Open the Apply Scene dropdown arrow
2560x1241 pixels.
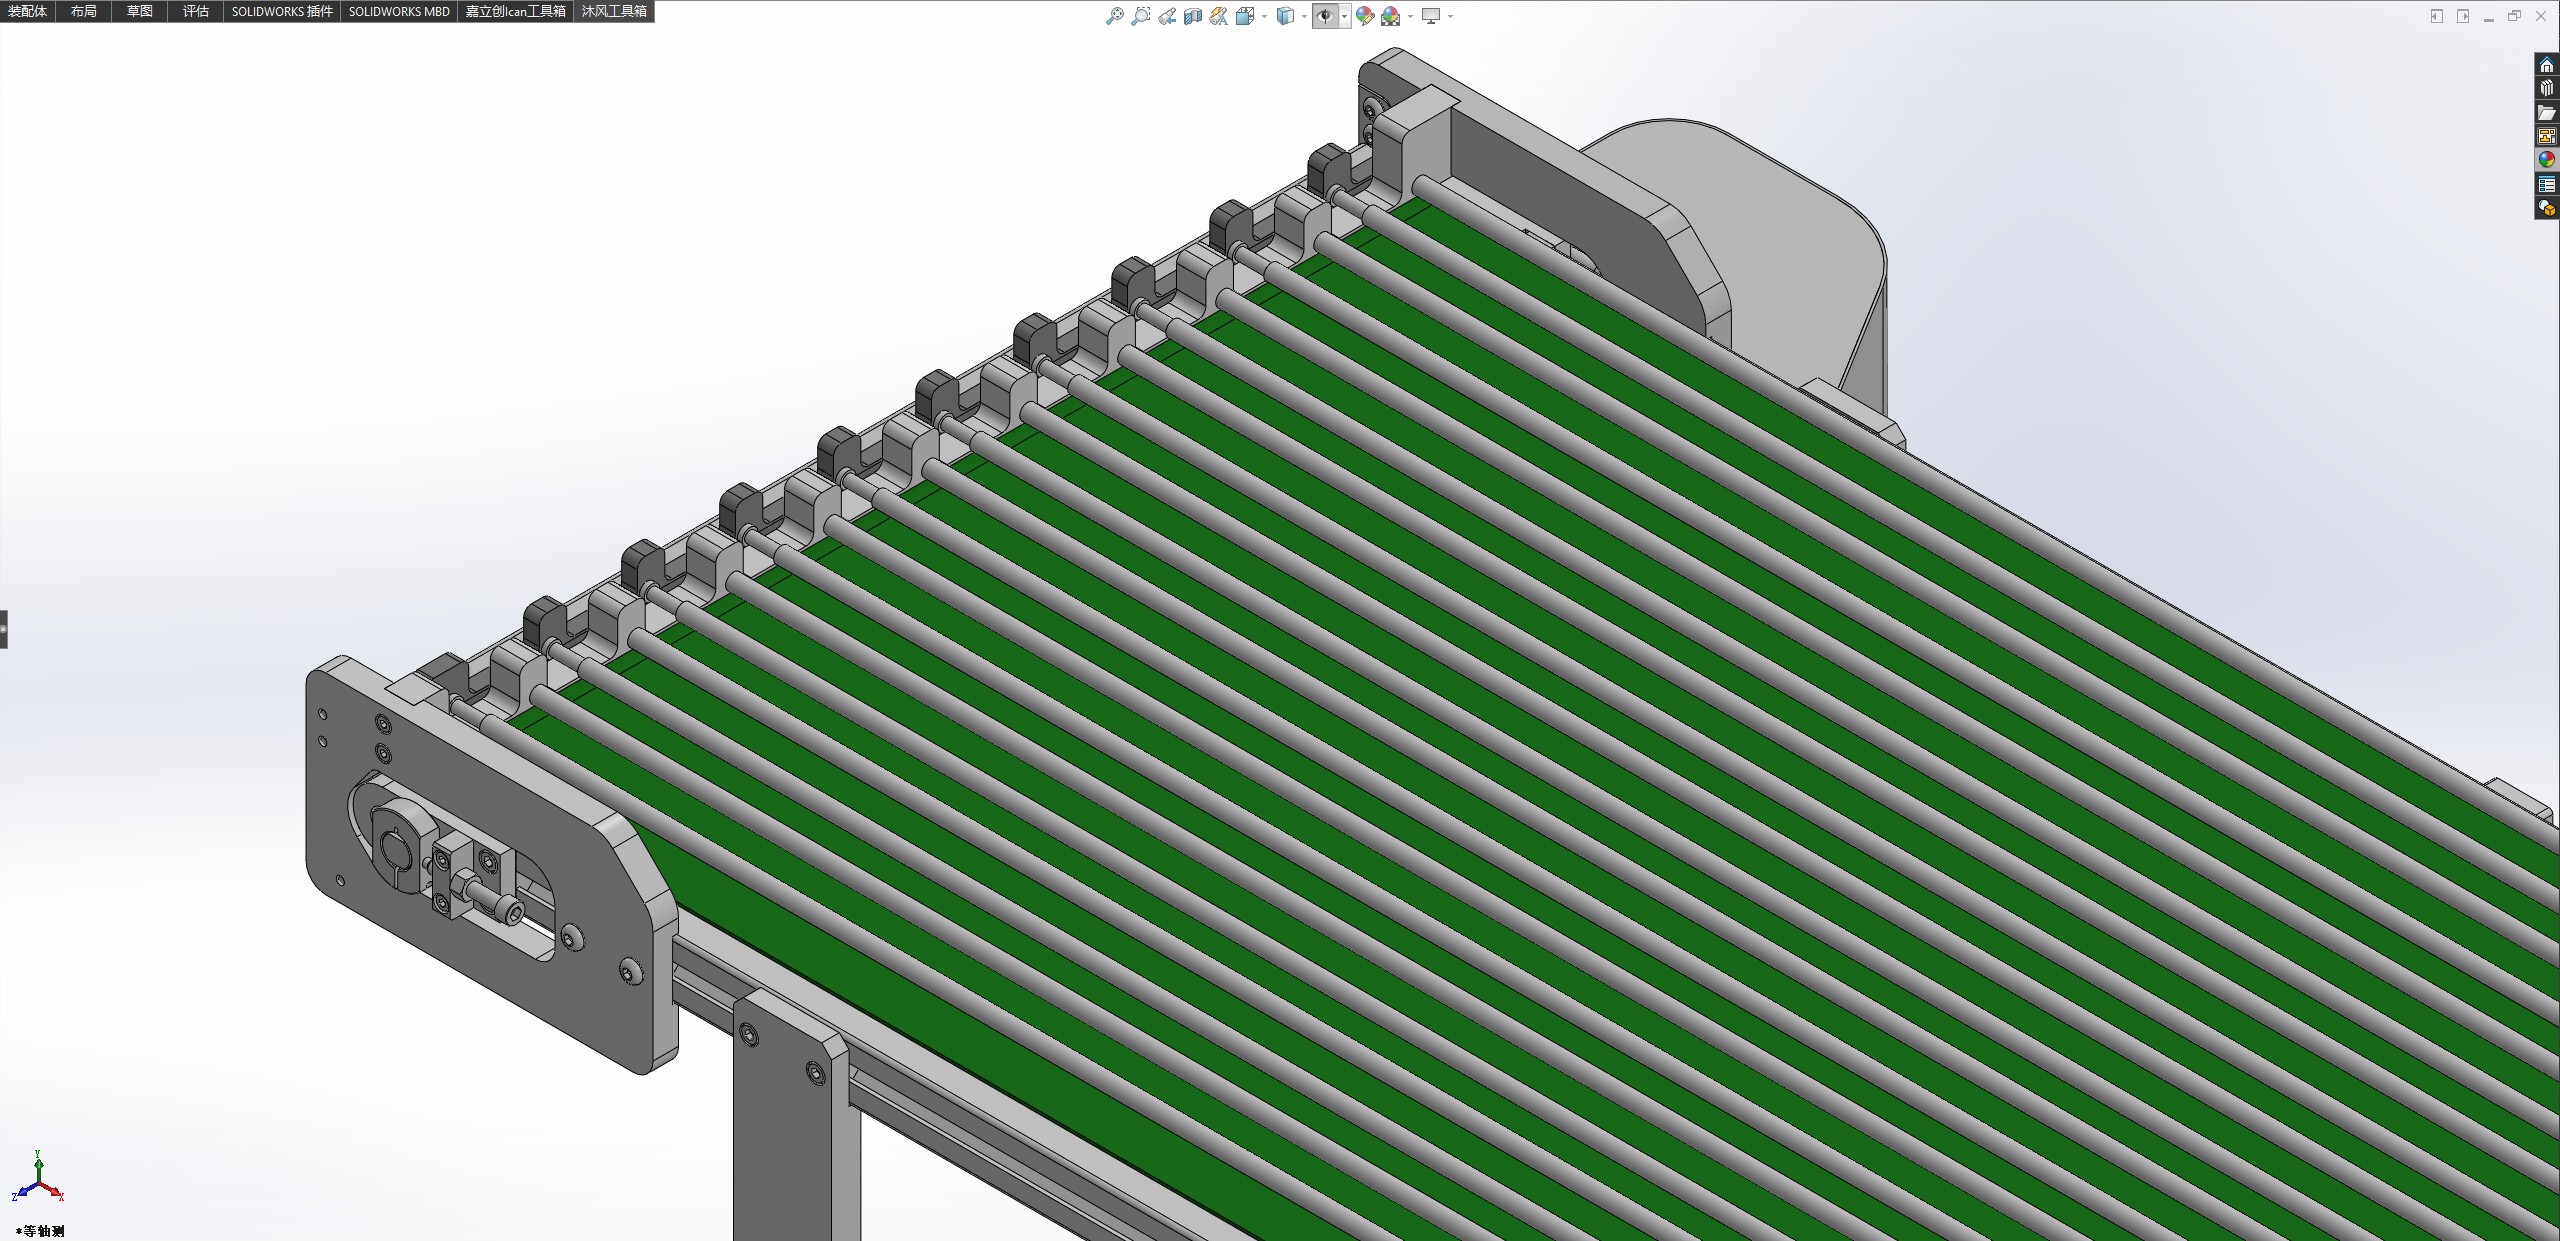pyautogui.click(x=1410, y=16)
